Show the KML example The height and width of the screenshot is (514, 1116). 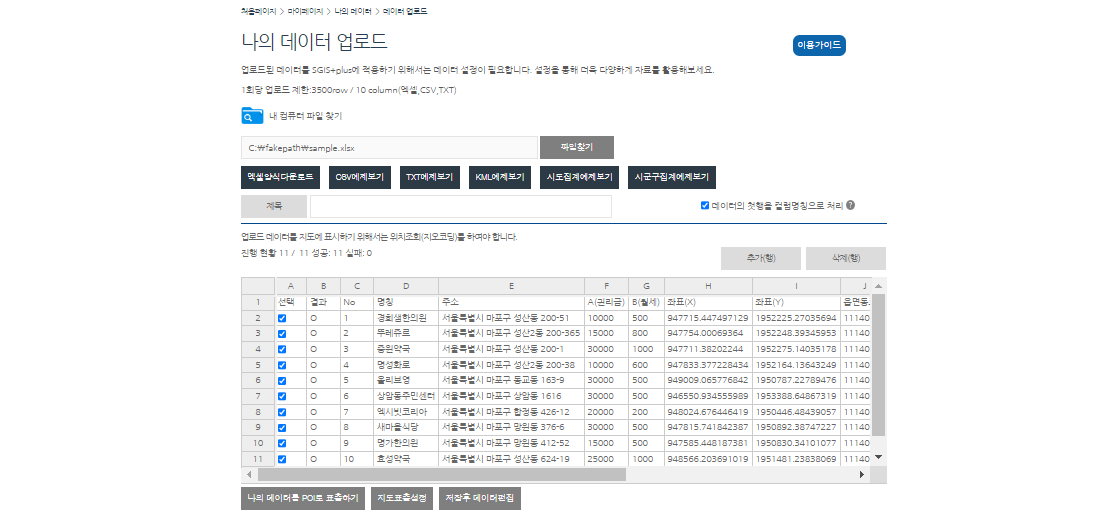pos(499,177)
